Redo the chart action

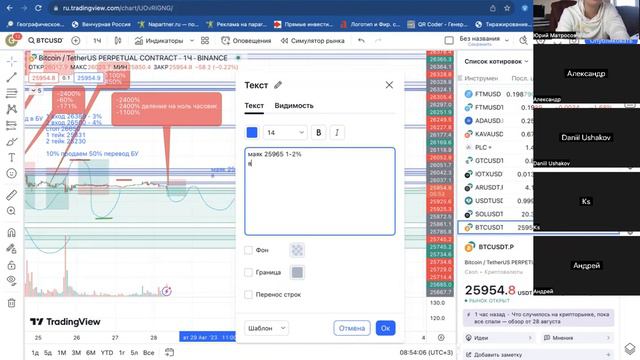[378, 40]
